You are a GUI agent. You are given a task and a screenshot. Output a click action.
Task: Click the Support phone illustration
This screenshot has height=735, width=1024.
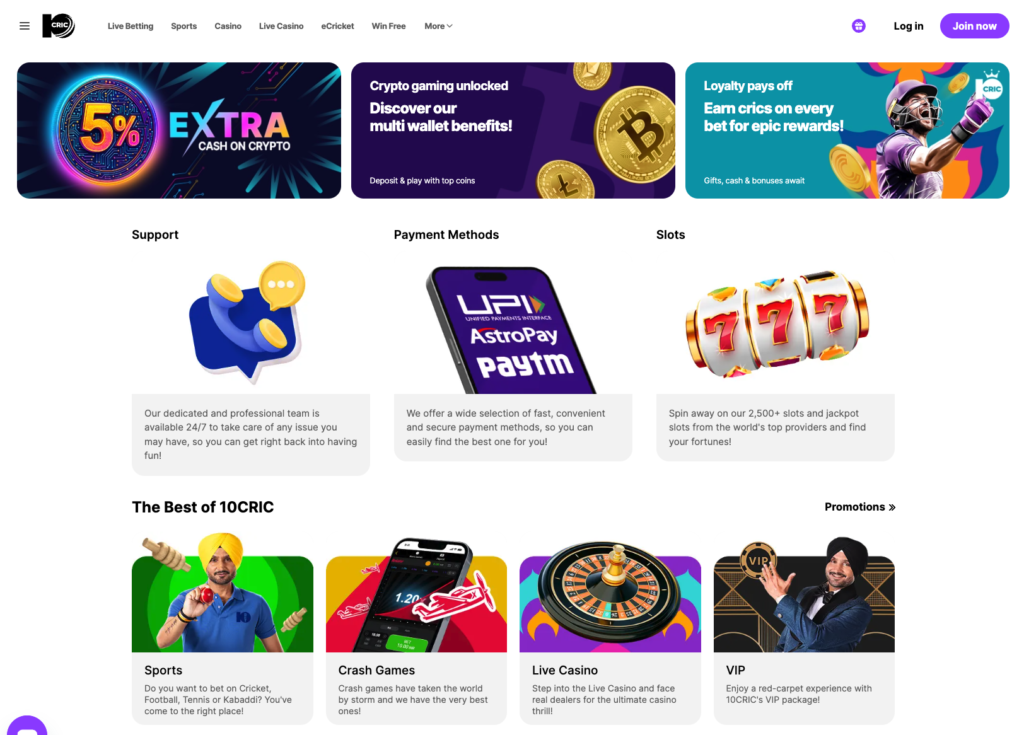click(248, 321)
